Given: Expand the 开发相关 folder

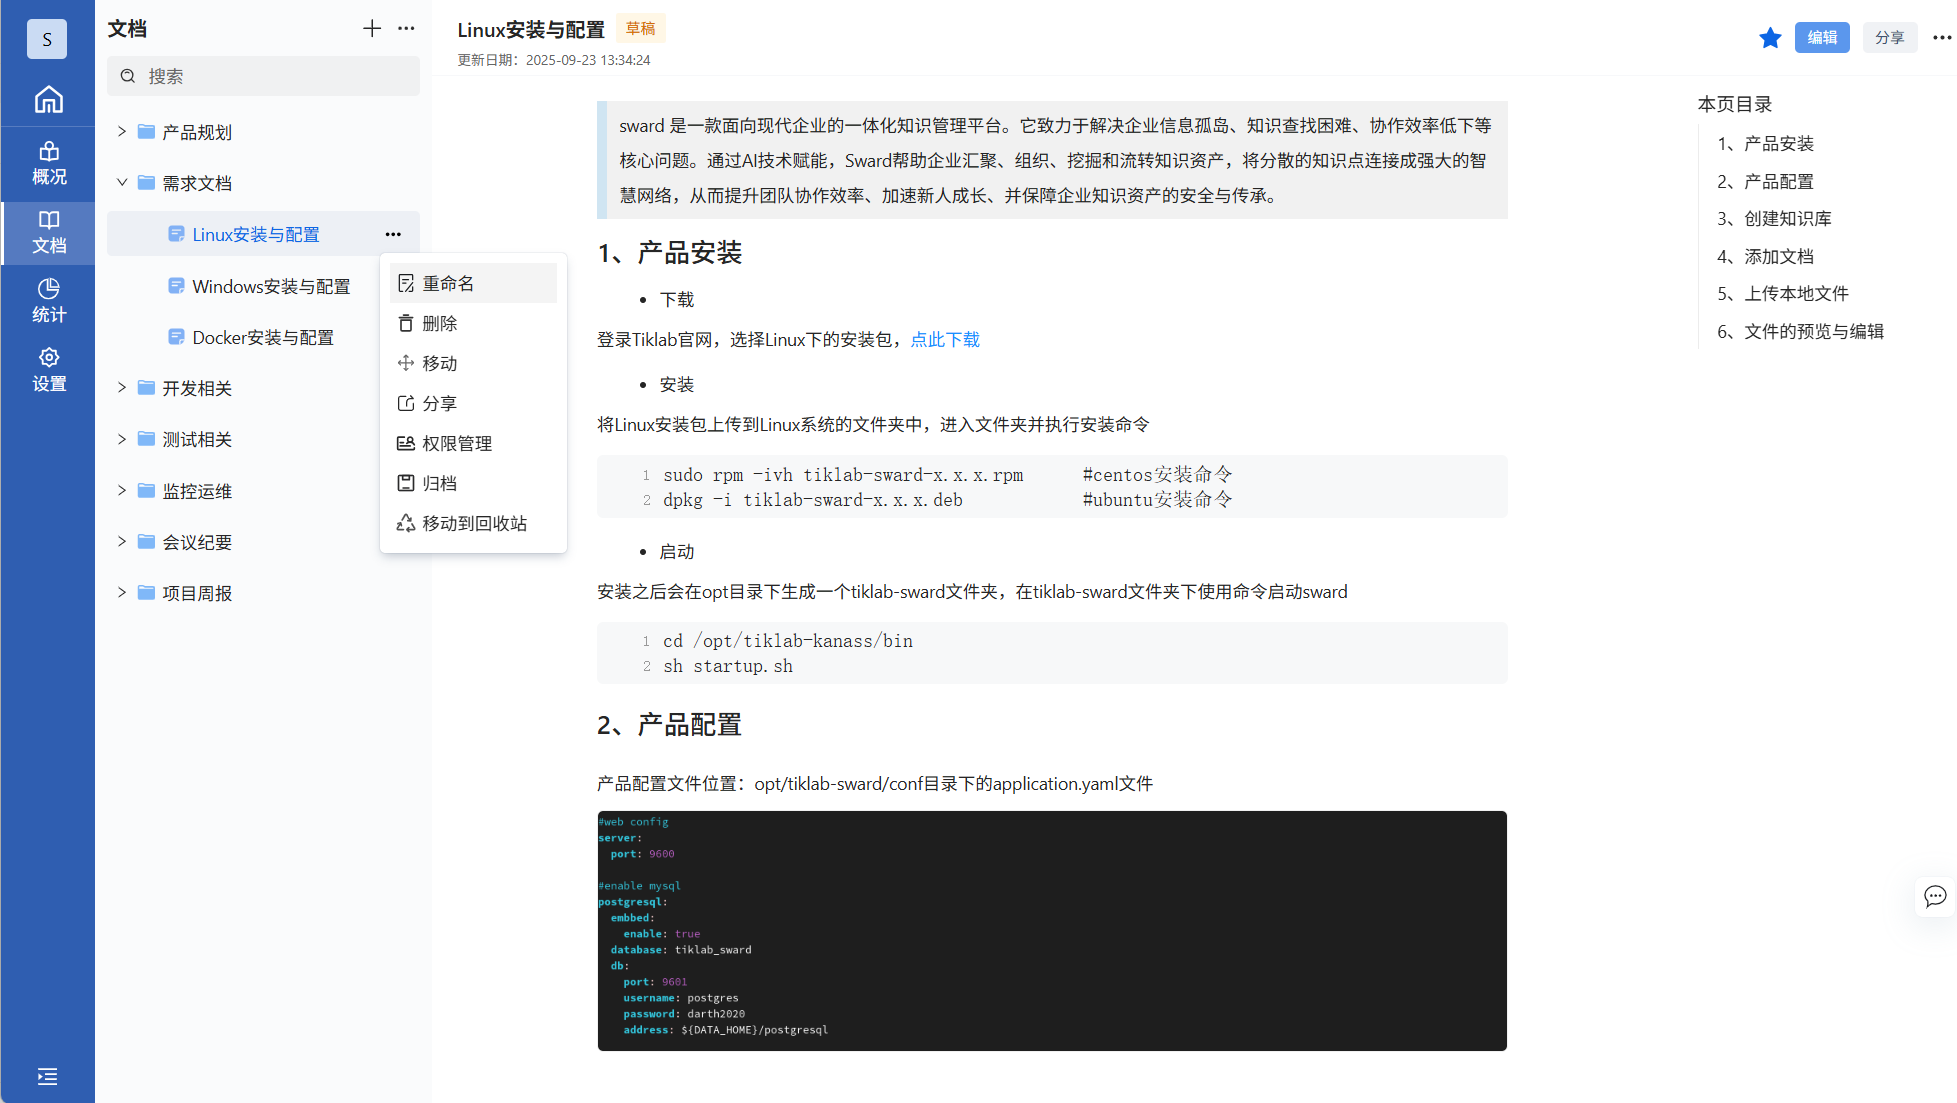Looking at the screenshot, I should pyautogui.click(x=122, y=388).
